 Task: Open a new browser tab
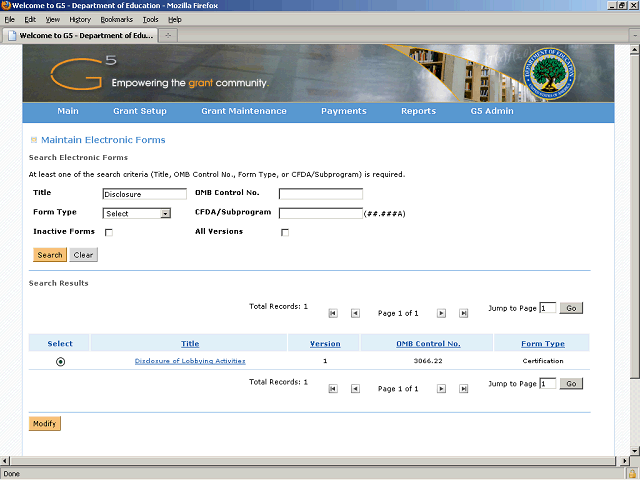pyautogui.click(x=168, y=36)
